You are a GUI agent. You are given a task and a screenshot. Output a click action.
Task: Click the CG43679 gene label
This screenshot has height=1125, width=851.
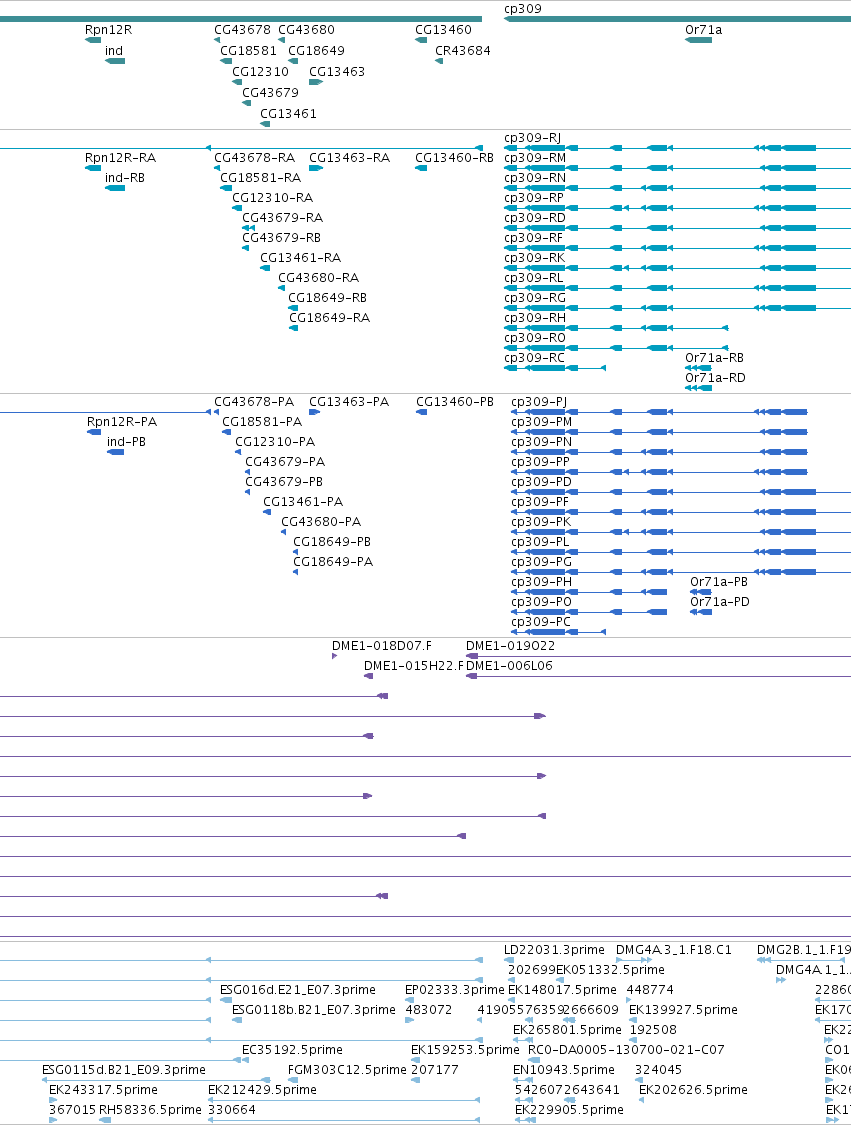(271, 93)
